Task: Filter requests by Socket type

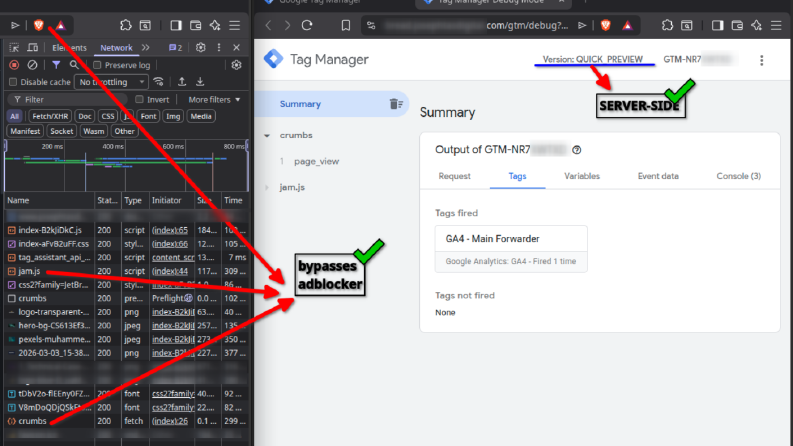Action: click(x=61, y=131)
